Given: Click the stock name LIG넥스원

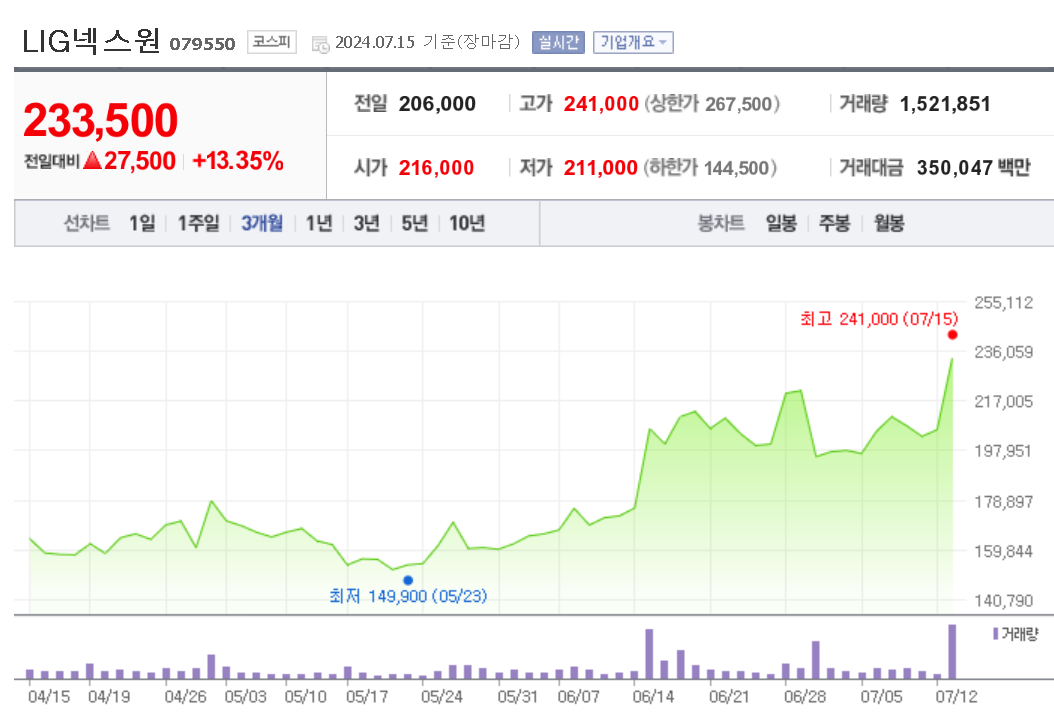Looking at the screenshot, I should (91, 42).
